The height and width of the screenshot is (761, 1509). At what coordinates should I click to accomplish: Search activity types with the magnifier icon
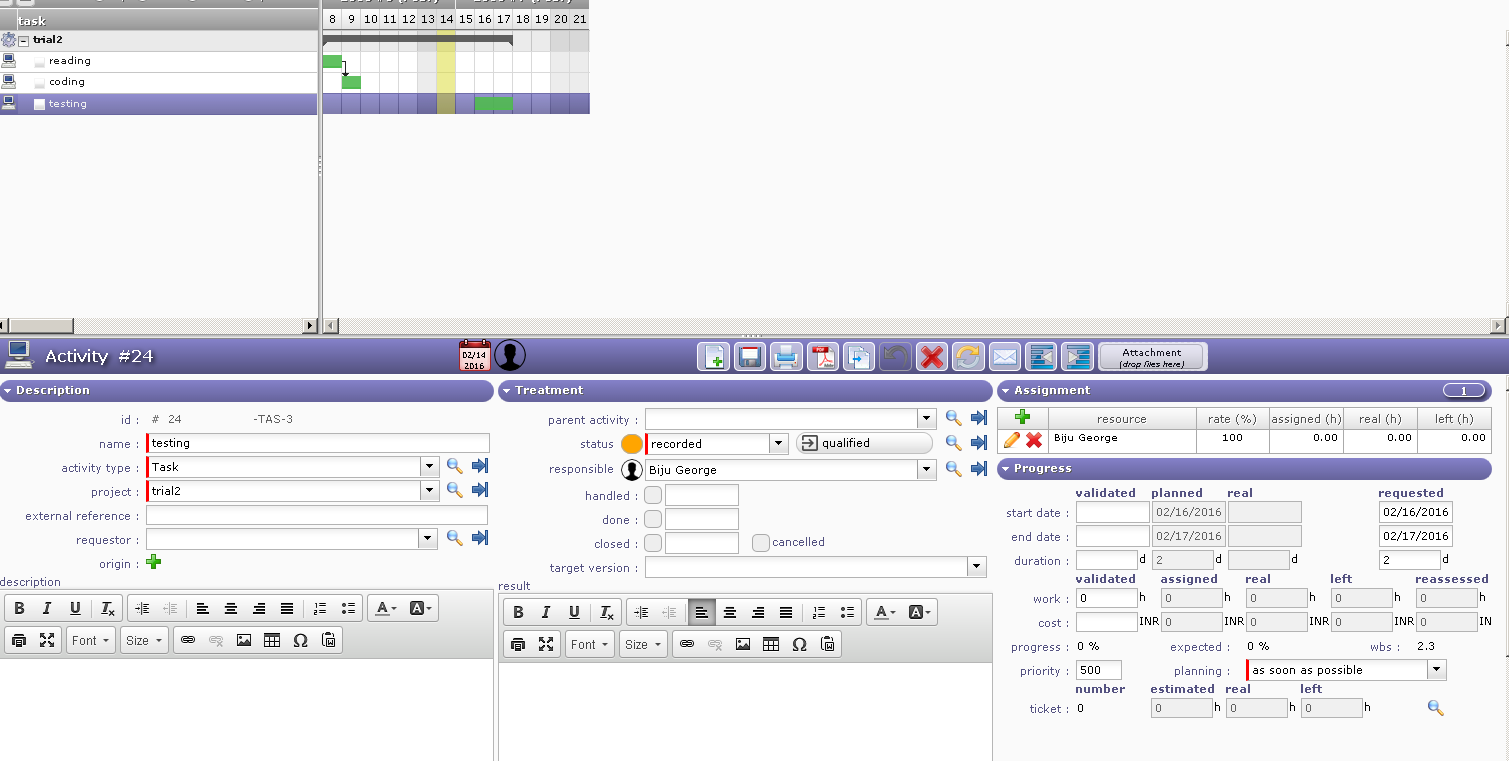click(x=454, y=466)
